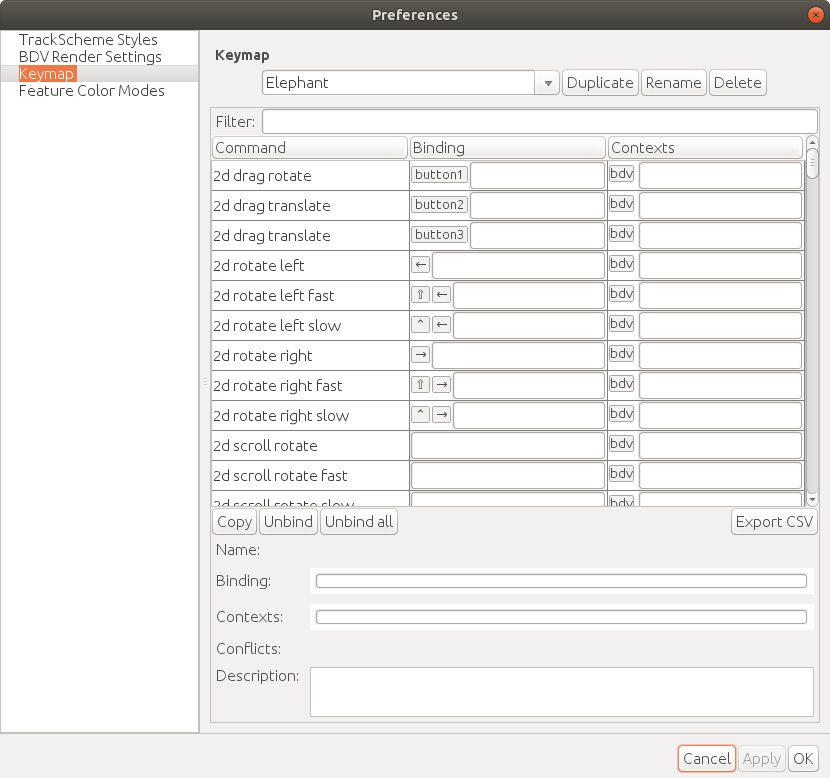
Task: Click the button2 binding tag
Action: pos(440,205)
